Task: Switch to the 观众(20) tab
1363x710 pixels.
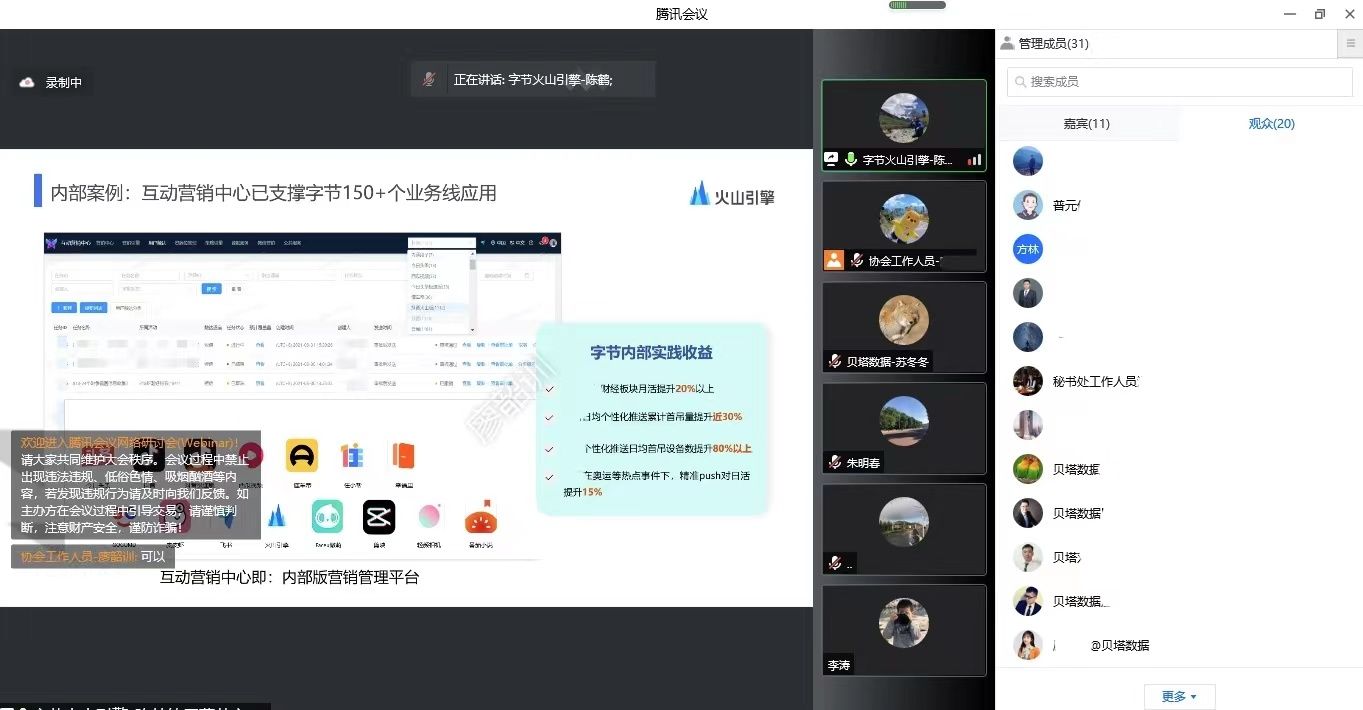Action: pyautogui.click(x=1271, y=124)
